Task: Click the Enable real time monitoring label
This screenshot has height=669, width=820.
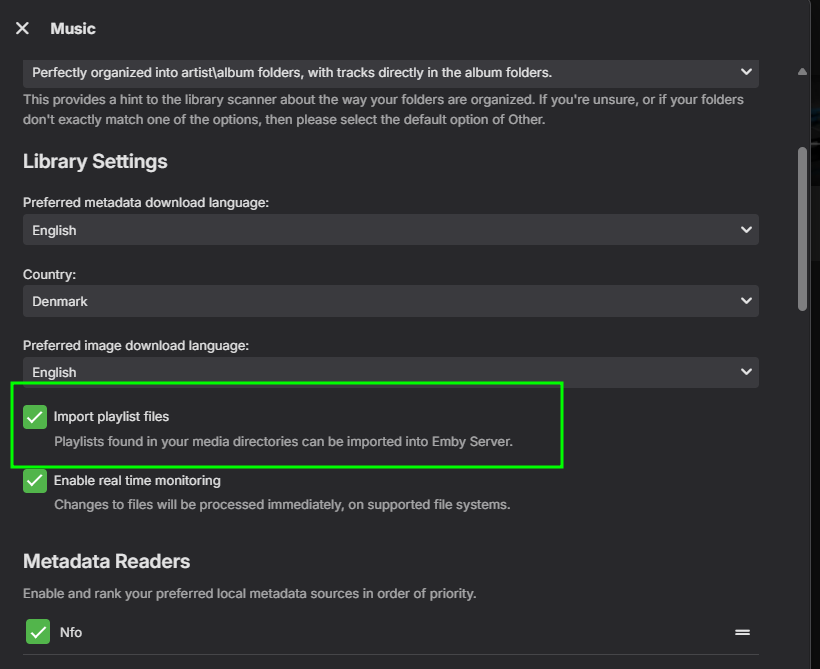Action: [137, 481]
